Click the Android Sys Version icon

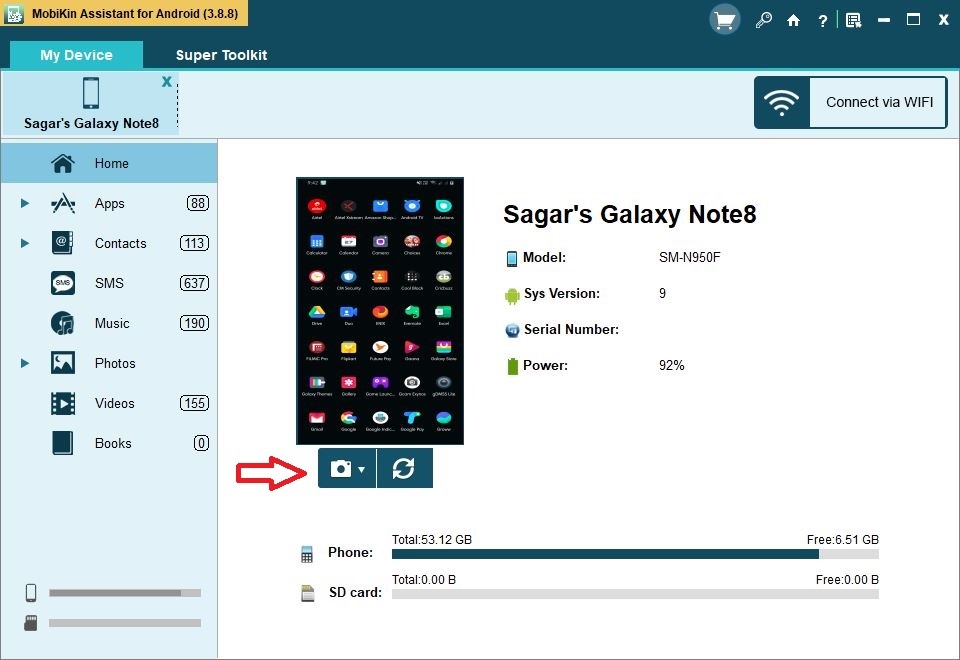(512, 295)
